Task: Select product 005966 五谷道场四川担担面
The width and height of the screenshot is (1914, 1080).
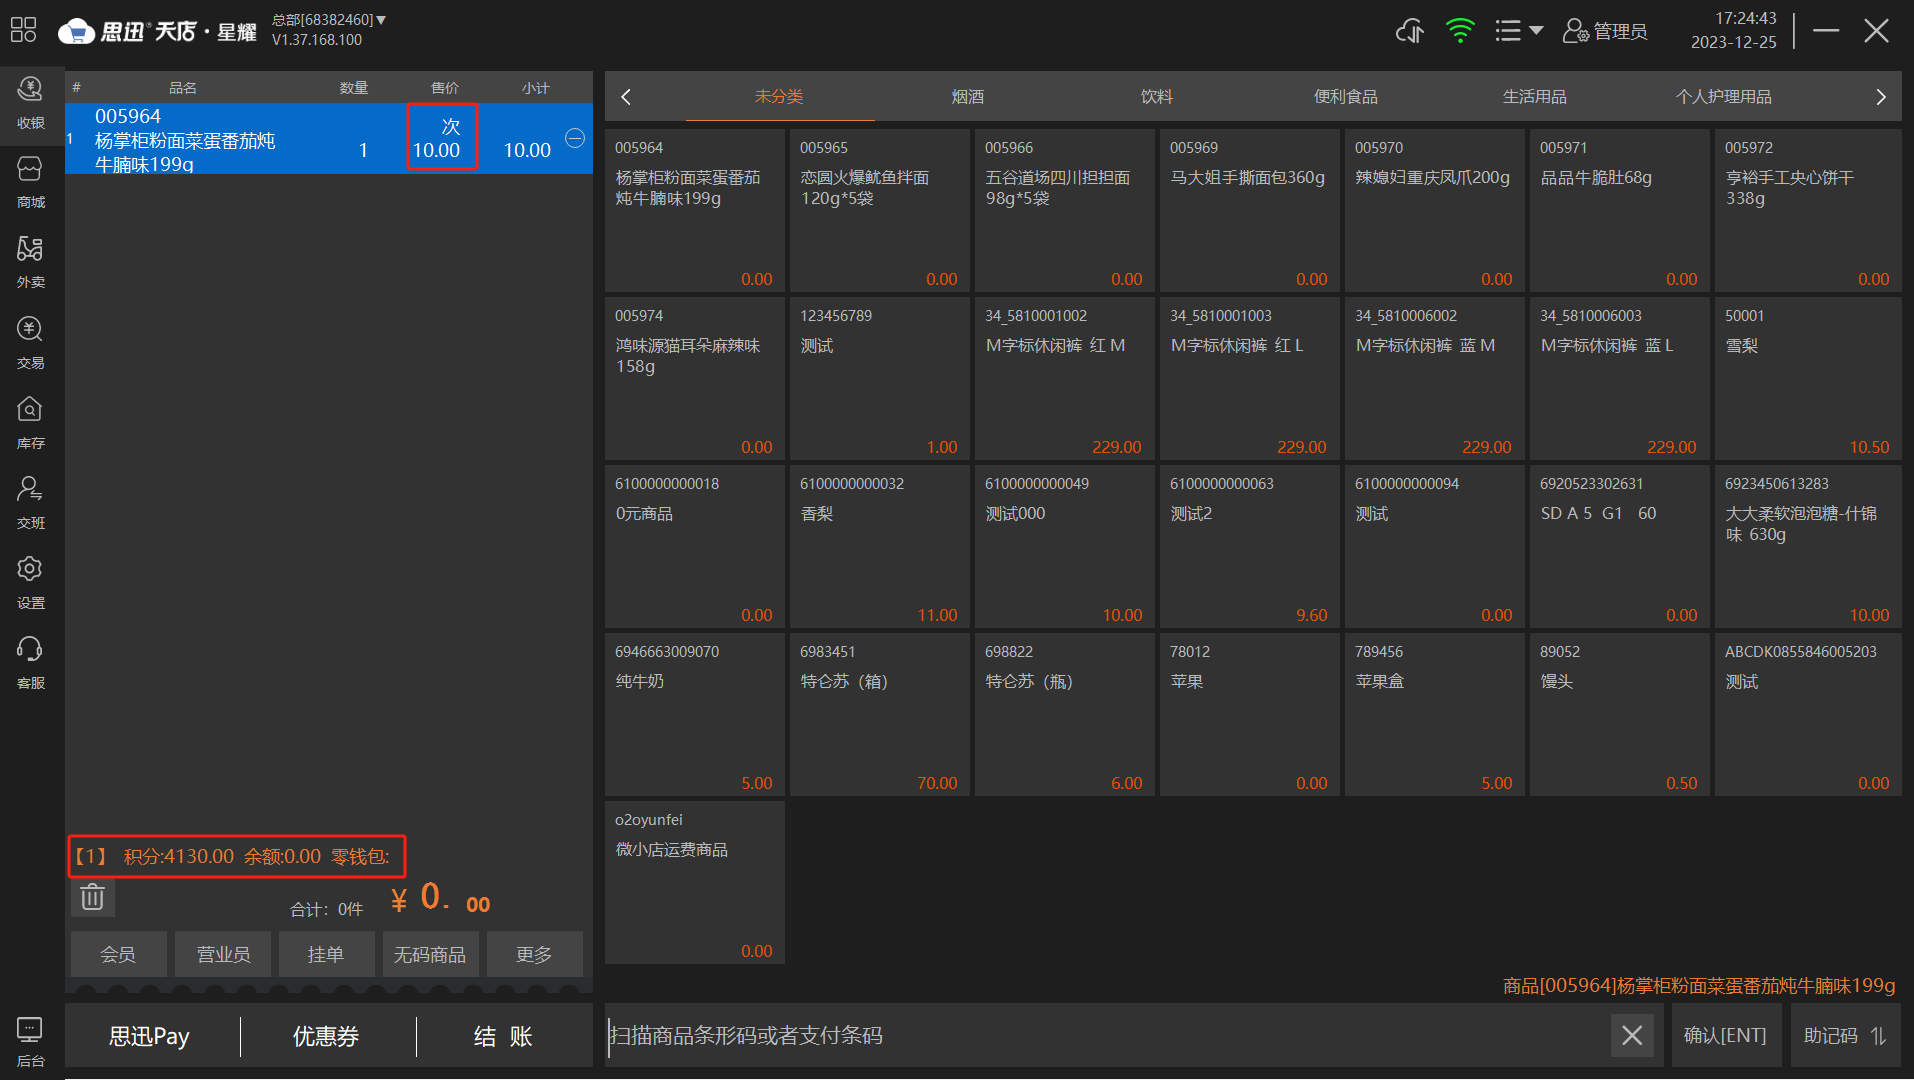Action: (x=1065, y=211)
